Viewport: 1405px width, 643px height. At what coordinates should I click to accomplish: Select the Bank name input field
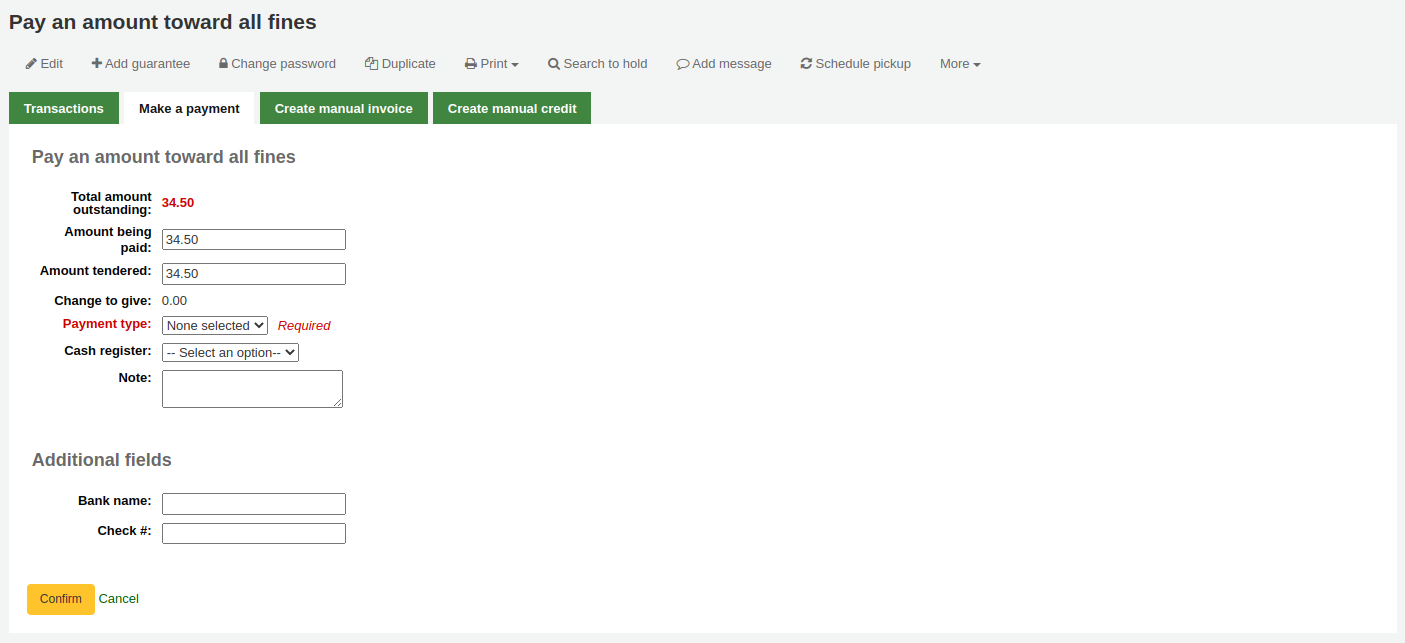tap(254, 504)
